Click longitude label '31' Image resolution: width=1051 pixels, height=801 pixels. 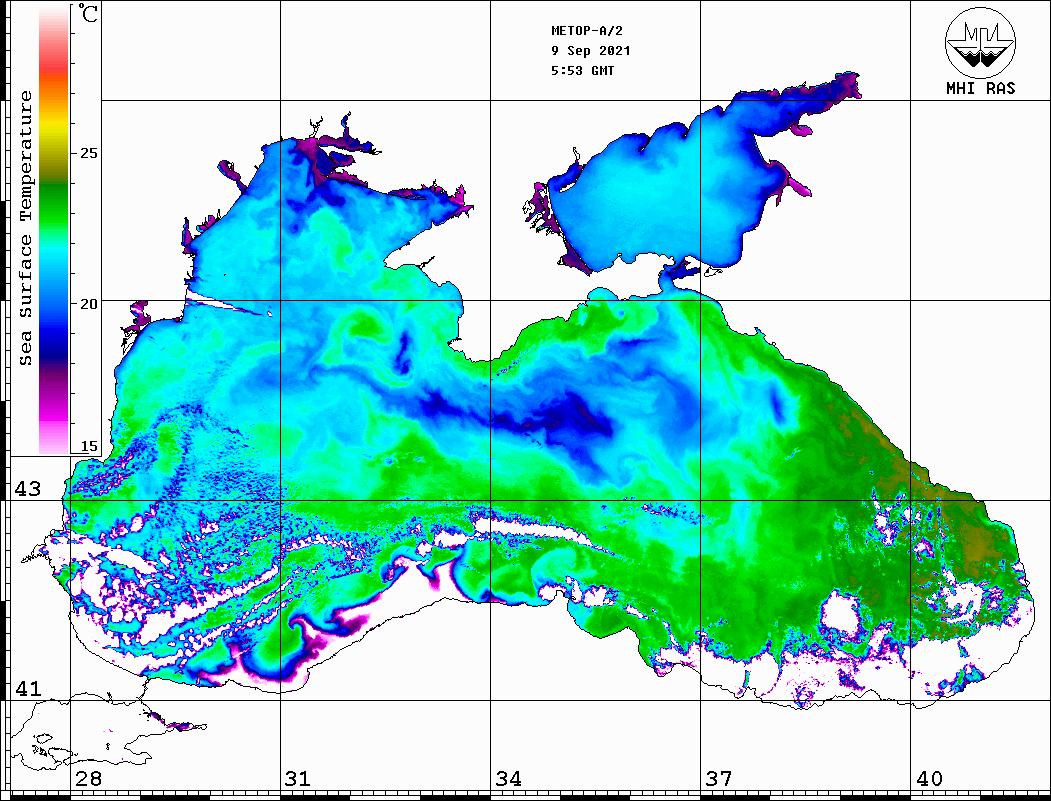298,778
